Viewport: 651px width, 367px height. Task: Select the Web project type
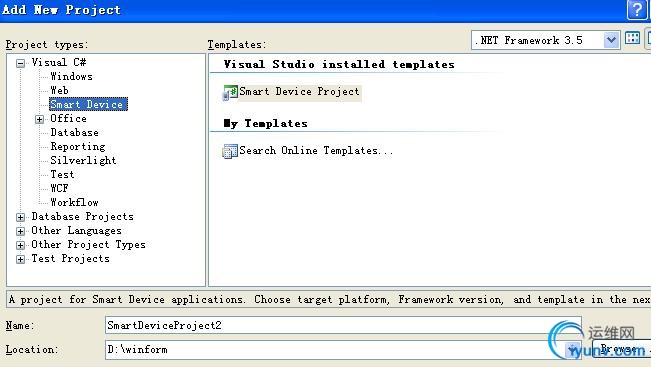click(59, 90)
